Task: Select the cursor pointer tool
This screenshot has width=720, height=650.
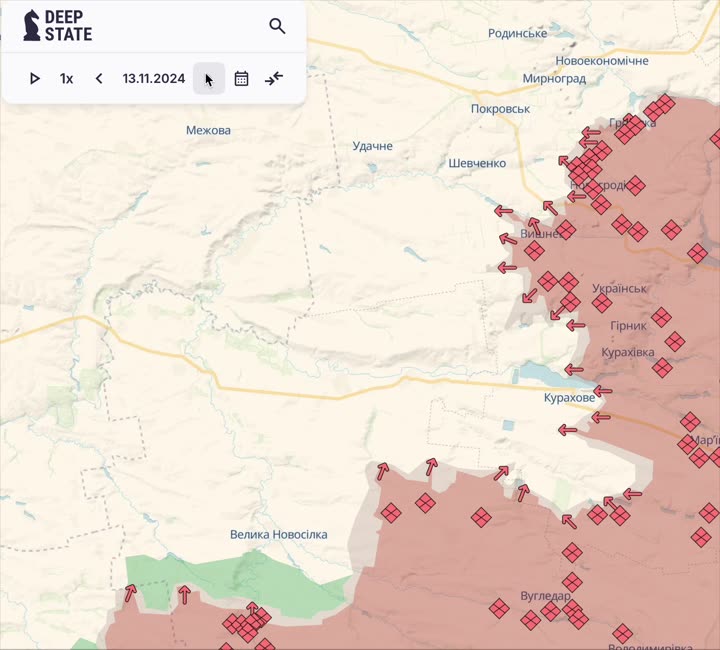Action: [209, 79]
